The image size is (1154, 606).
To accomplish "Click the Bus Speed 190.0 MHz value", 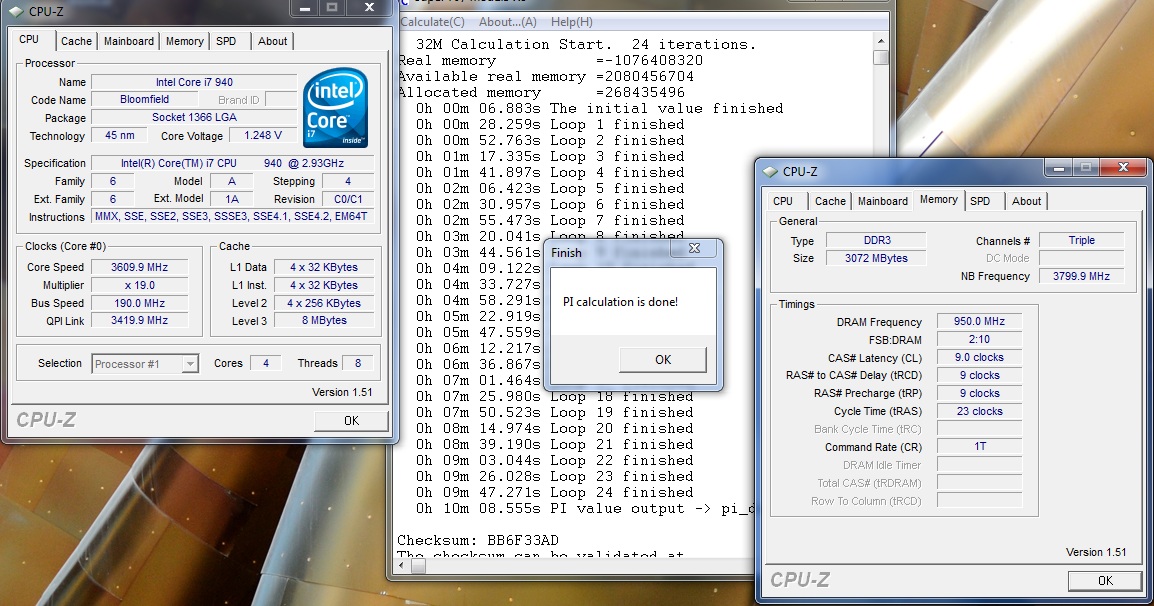I will [x=139, y=303].
